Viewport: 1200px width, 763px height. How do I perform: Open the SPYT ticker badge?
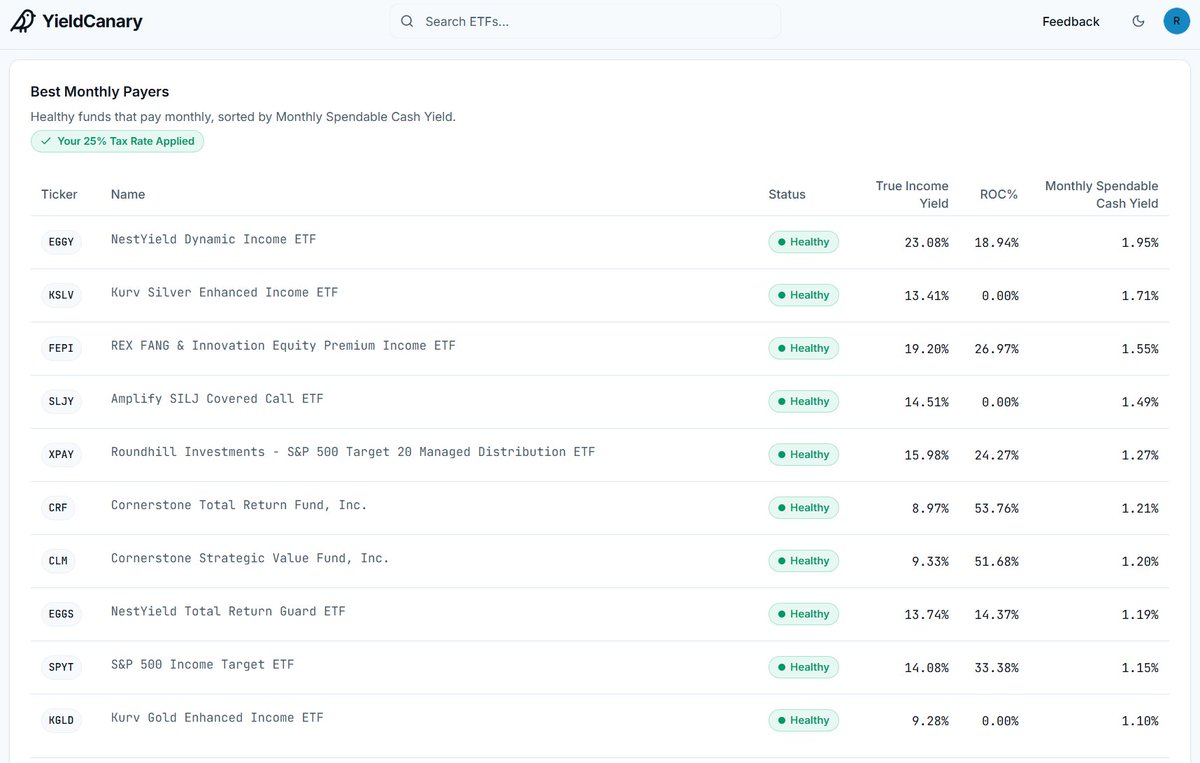pyautogui.click(x=61, y=666)
